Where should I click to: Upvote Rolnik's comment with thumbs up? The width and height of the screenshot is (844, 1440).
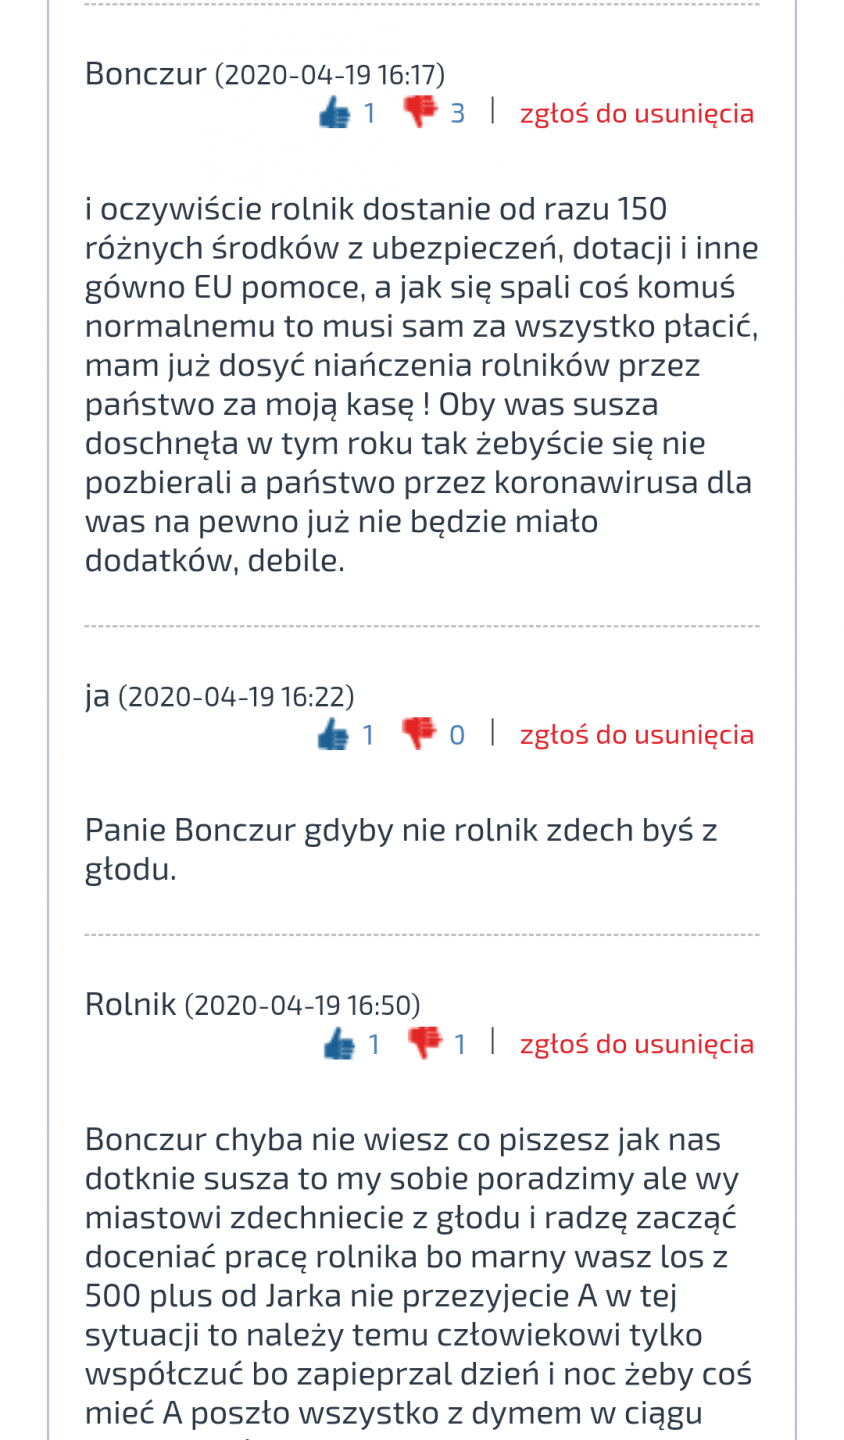pyautogui.click(x=339, y=1044)
